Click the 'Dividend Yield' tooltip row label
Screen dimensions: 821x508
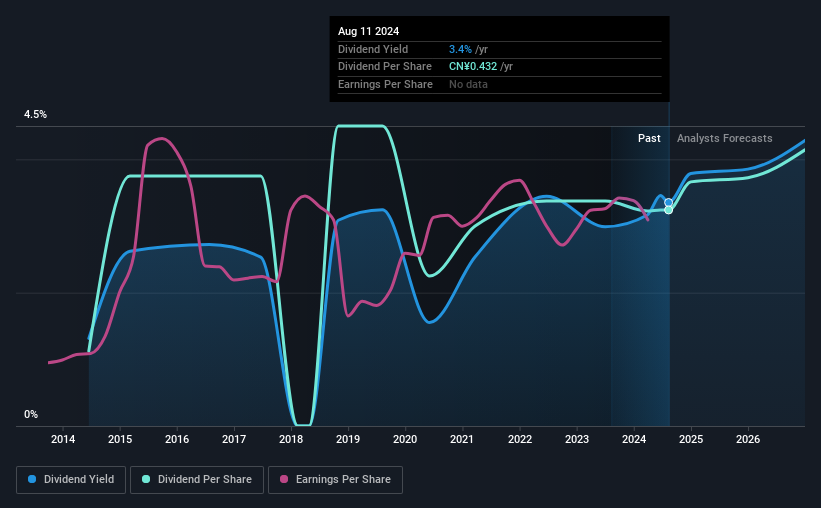pos(373,49)
